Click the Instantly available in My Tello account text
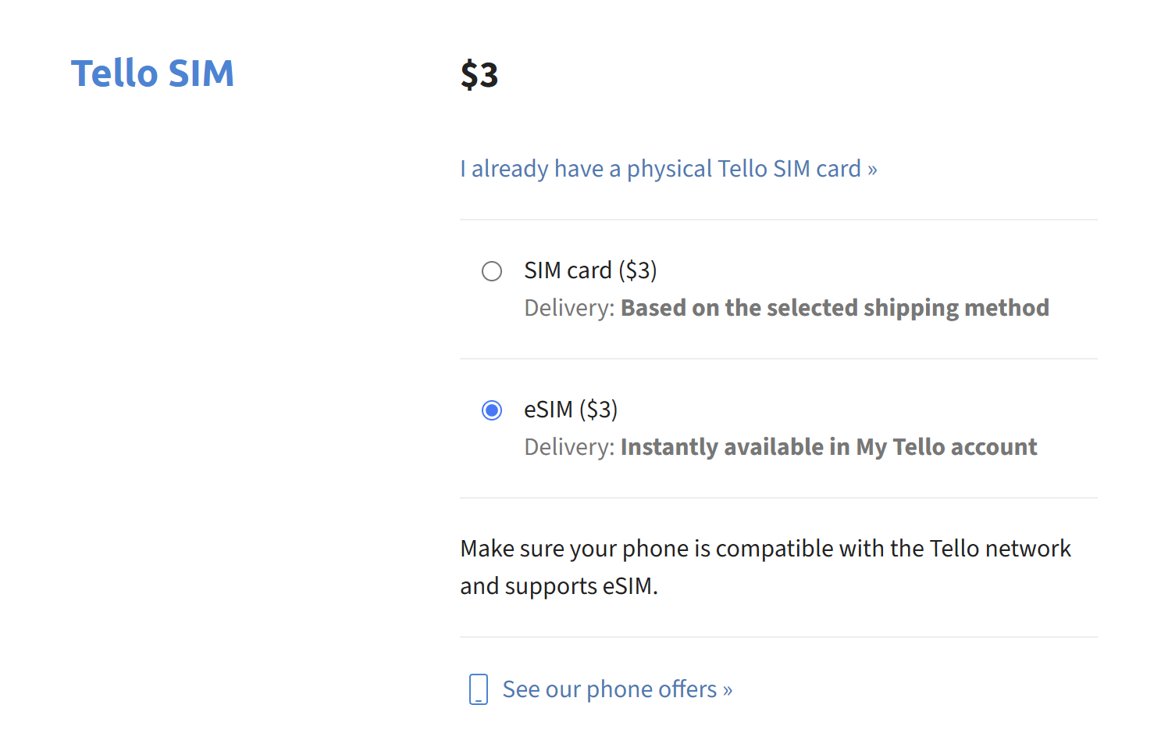 pyautogui.click(x=828, y=447)
